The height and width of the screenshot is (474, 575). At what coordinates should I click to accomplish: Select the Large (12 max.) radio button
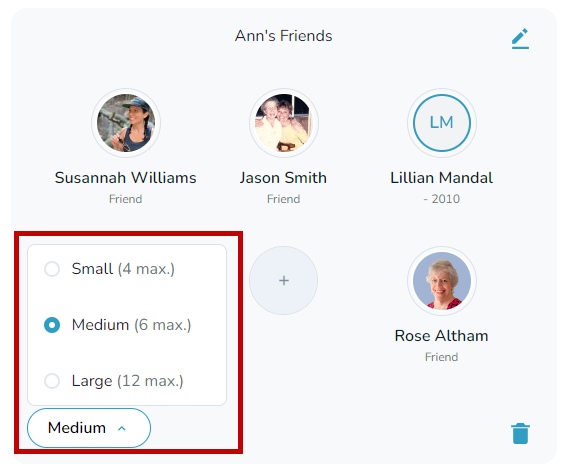click(52, 381)
